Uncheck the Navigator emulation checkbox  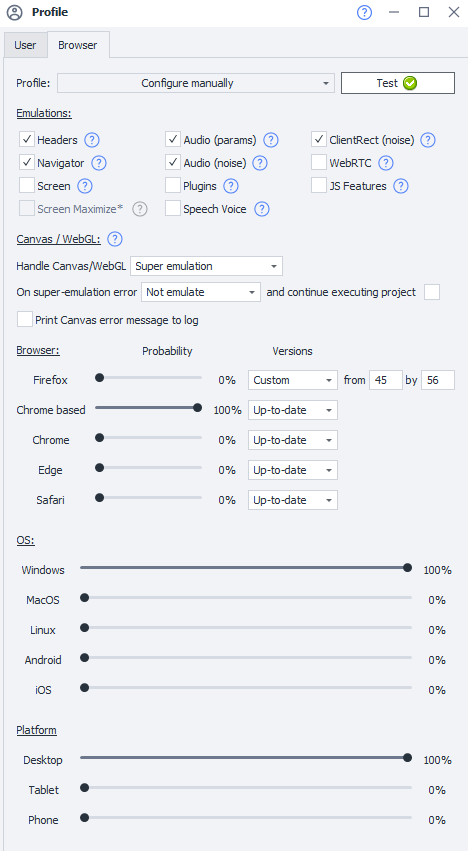pyautogui.click(x=27, y=162)
